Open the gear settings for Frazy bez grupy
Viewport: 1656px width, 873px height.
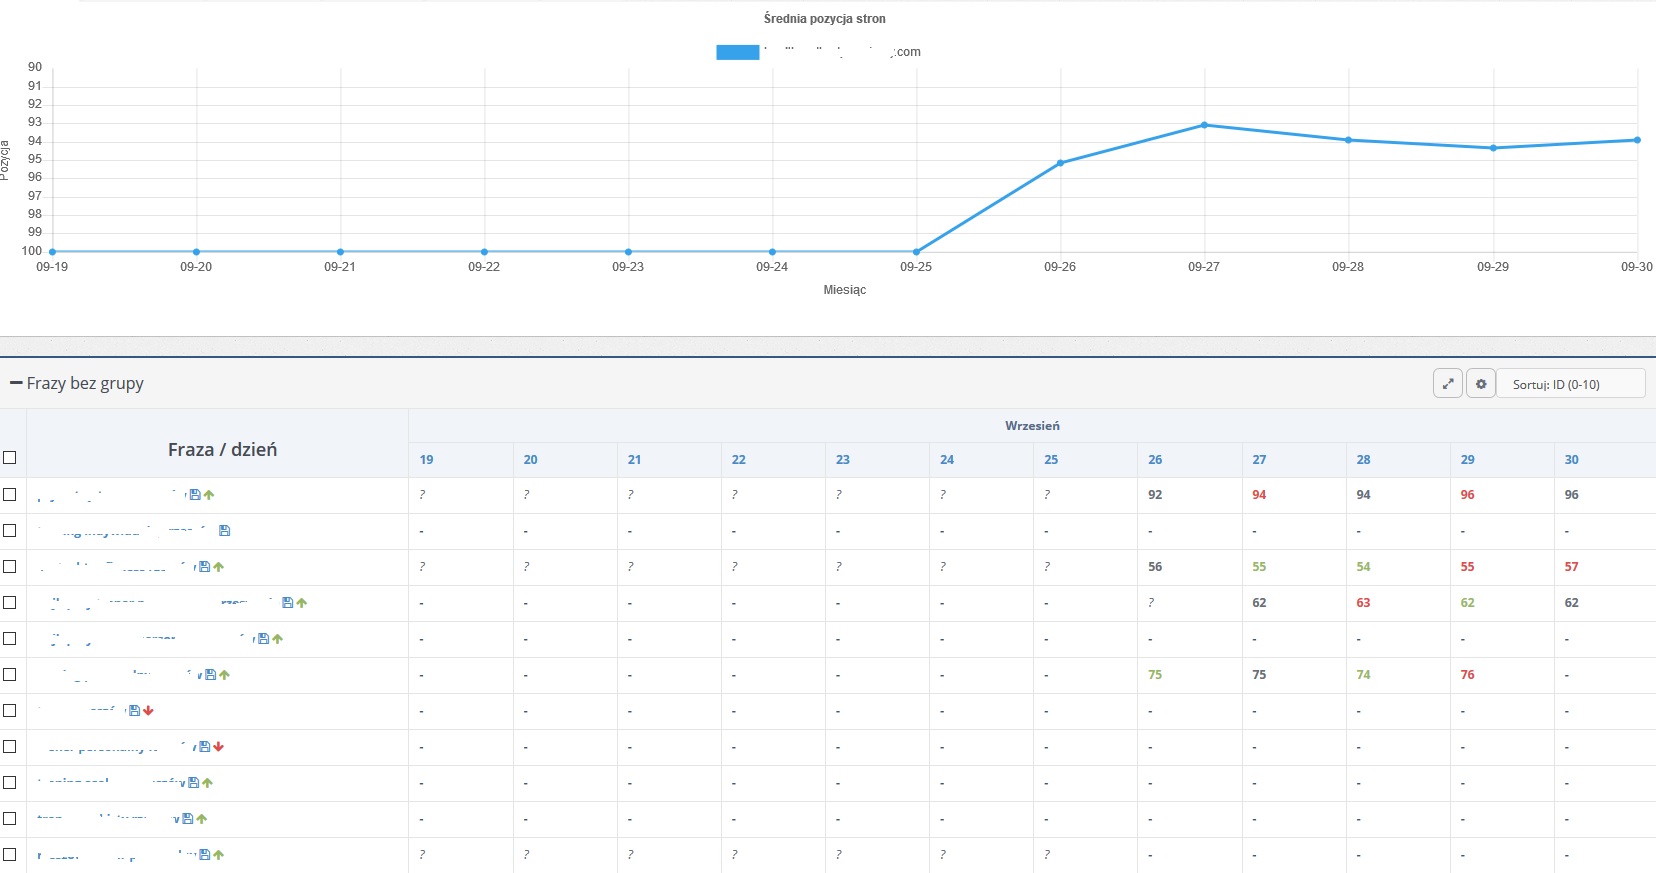(x=1481, y=384)
